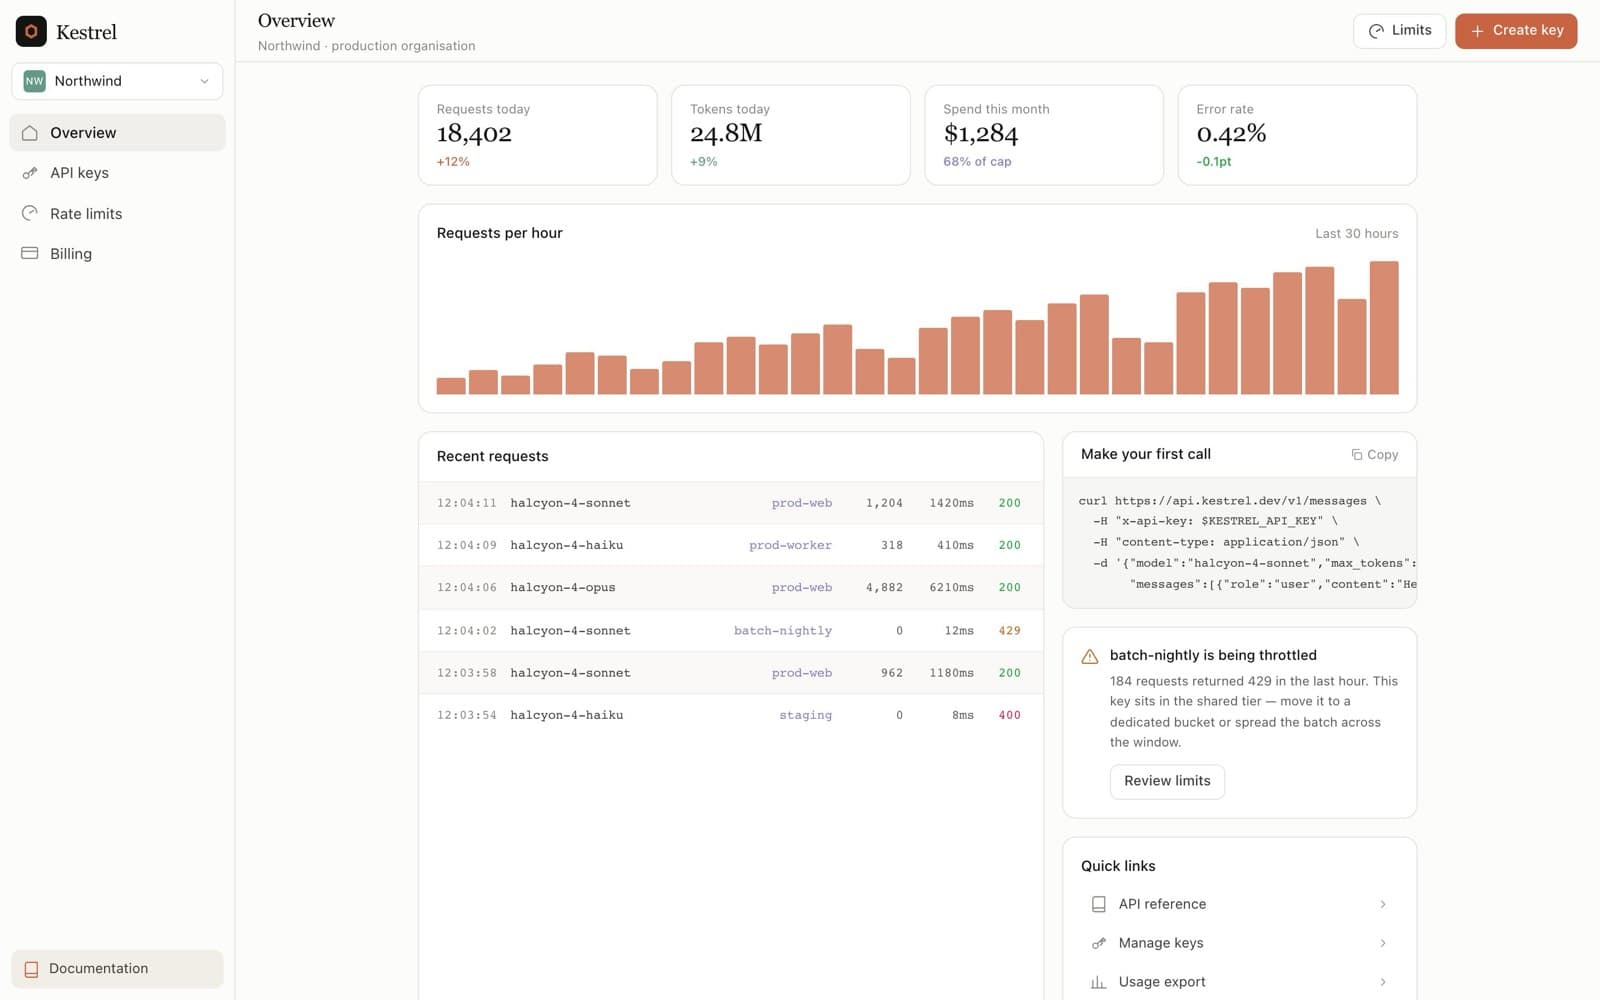1600x1000 pixels.
Task: Click the 12:04:06 halcyon-4-opus request row
Action: pyautogui.click(x=730, y=588)
